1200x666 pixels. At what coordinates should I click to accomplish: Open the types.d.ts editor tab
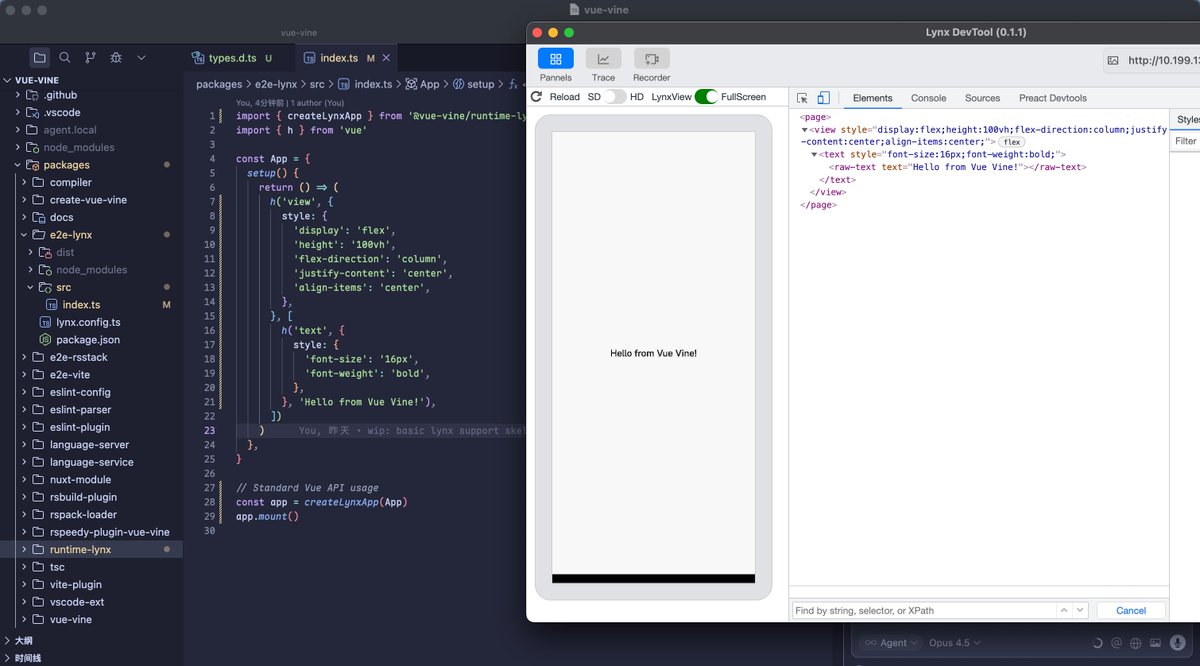(231, 58)
